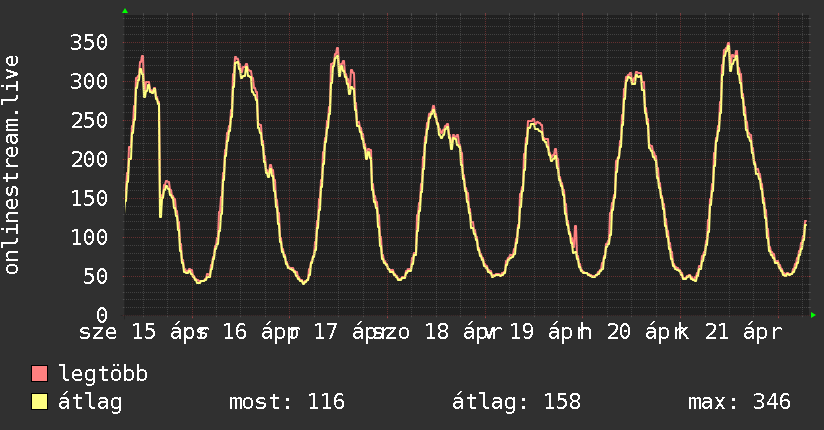Click the 50 label on Y axis
The width and height of the screenshot is (824, 430).
click(96, 277)
